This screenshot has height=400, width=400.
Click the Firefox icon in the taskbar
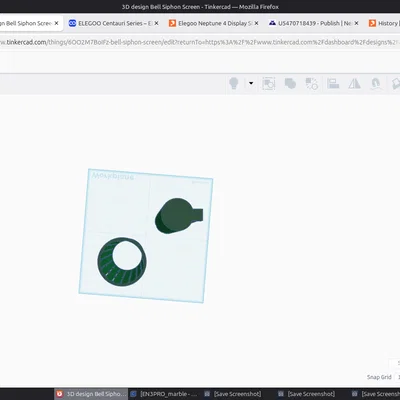59,394
